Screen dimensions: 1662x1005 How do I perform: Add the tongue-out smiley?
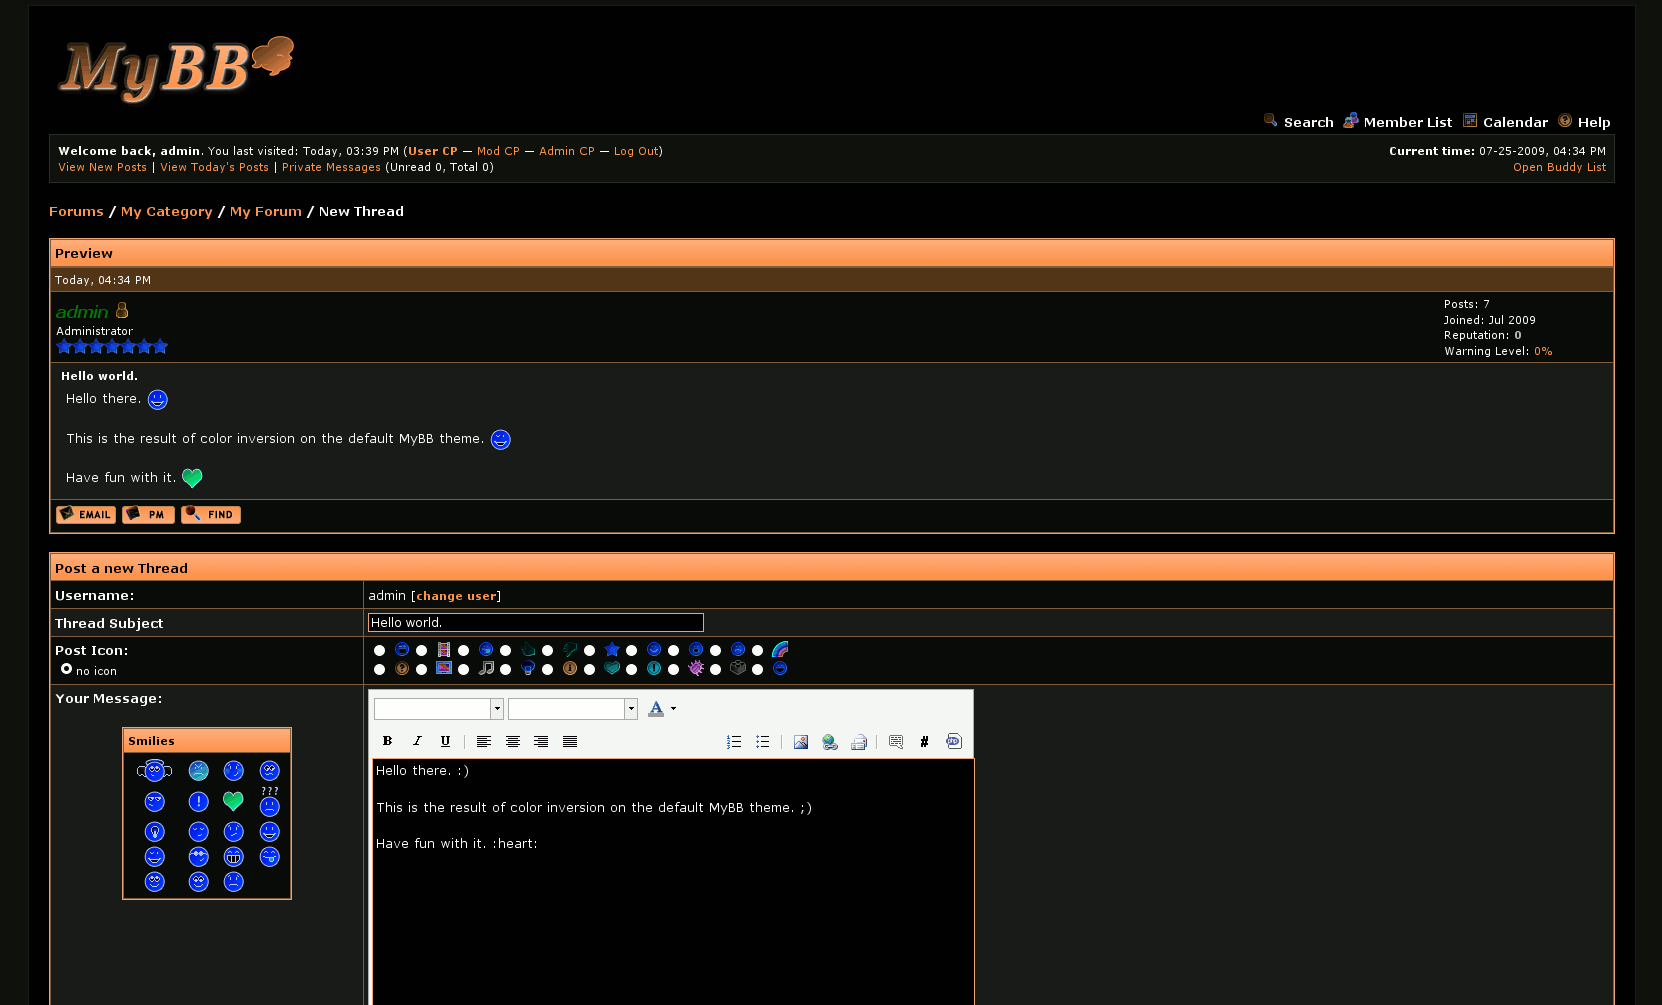coord(270,857)
